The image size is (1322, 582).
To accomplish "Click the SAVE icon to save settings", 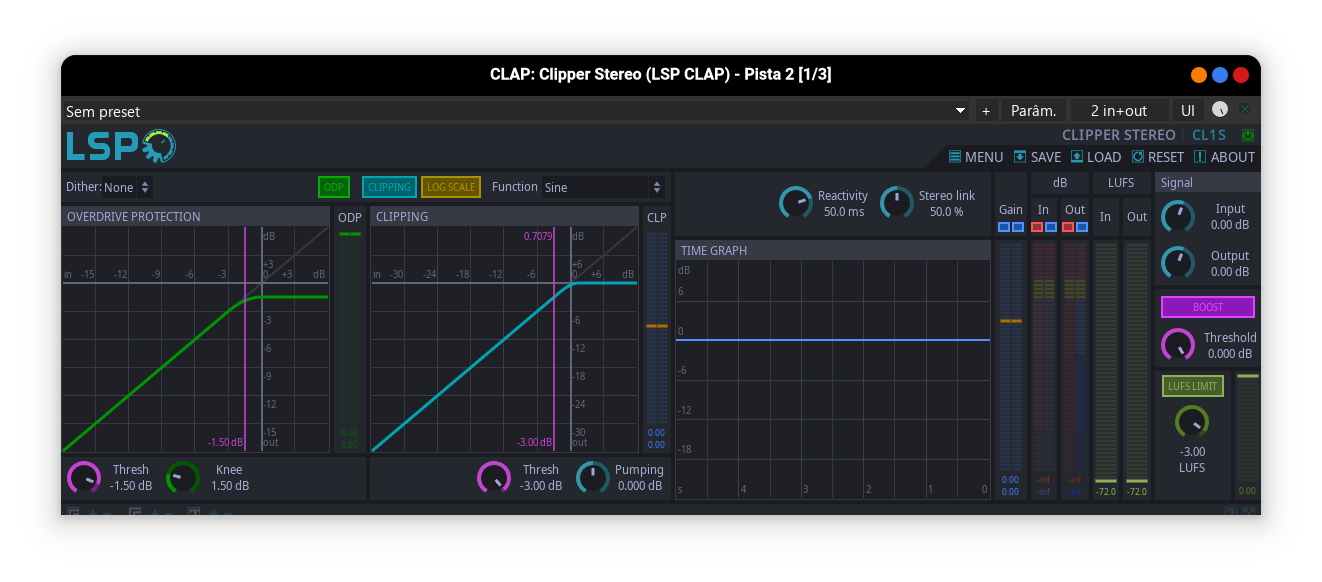I will [x=1037, y=157].
